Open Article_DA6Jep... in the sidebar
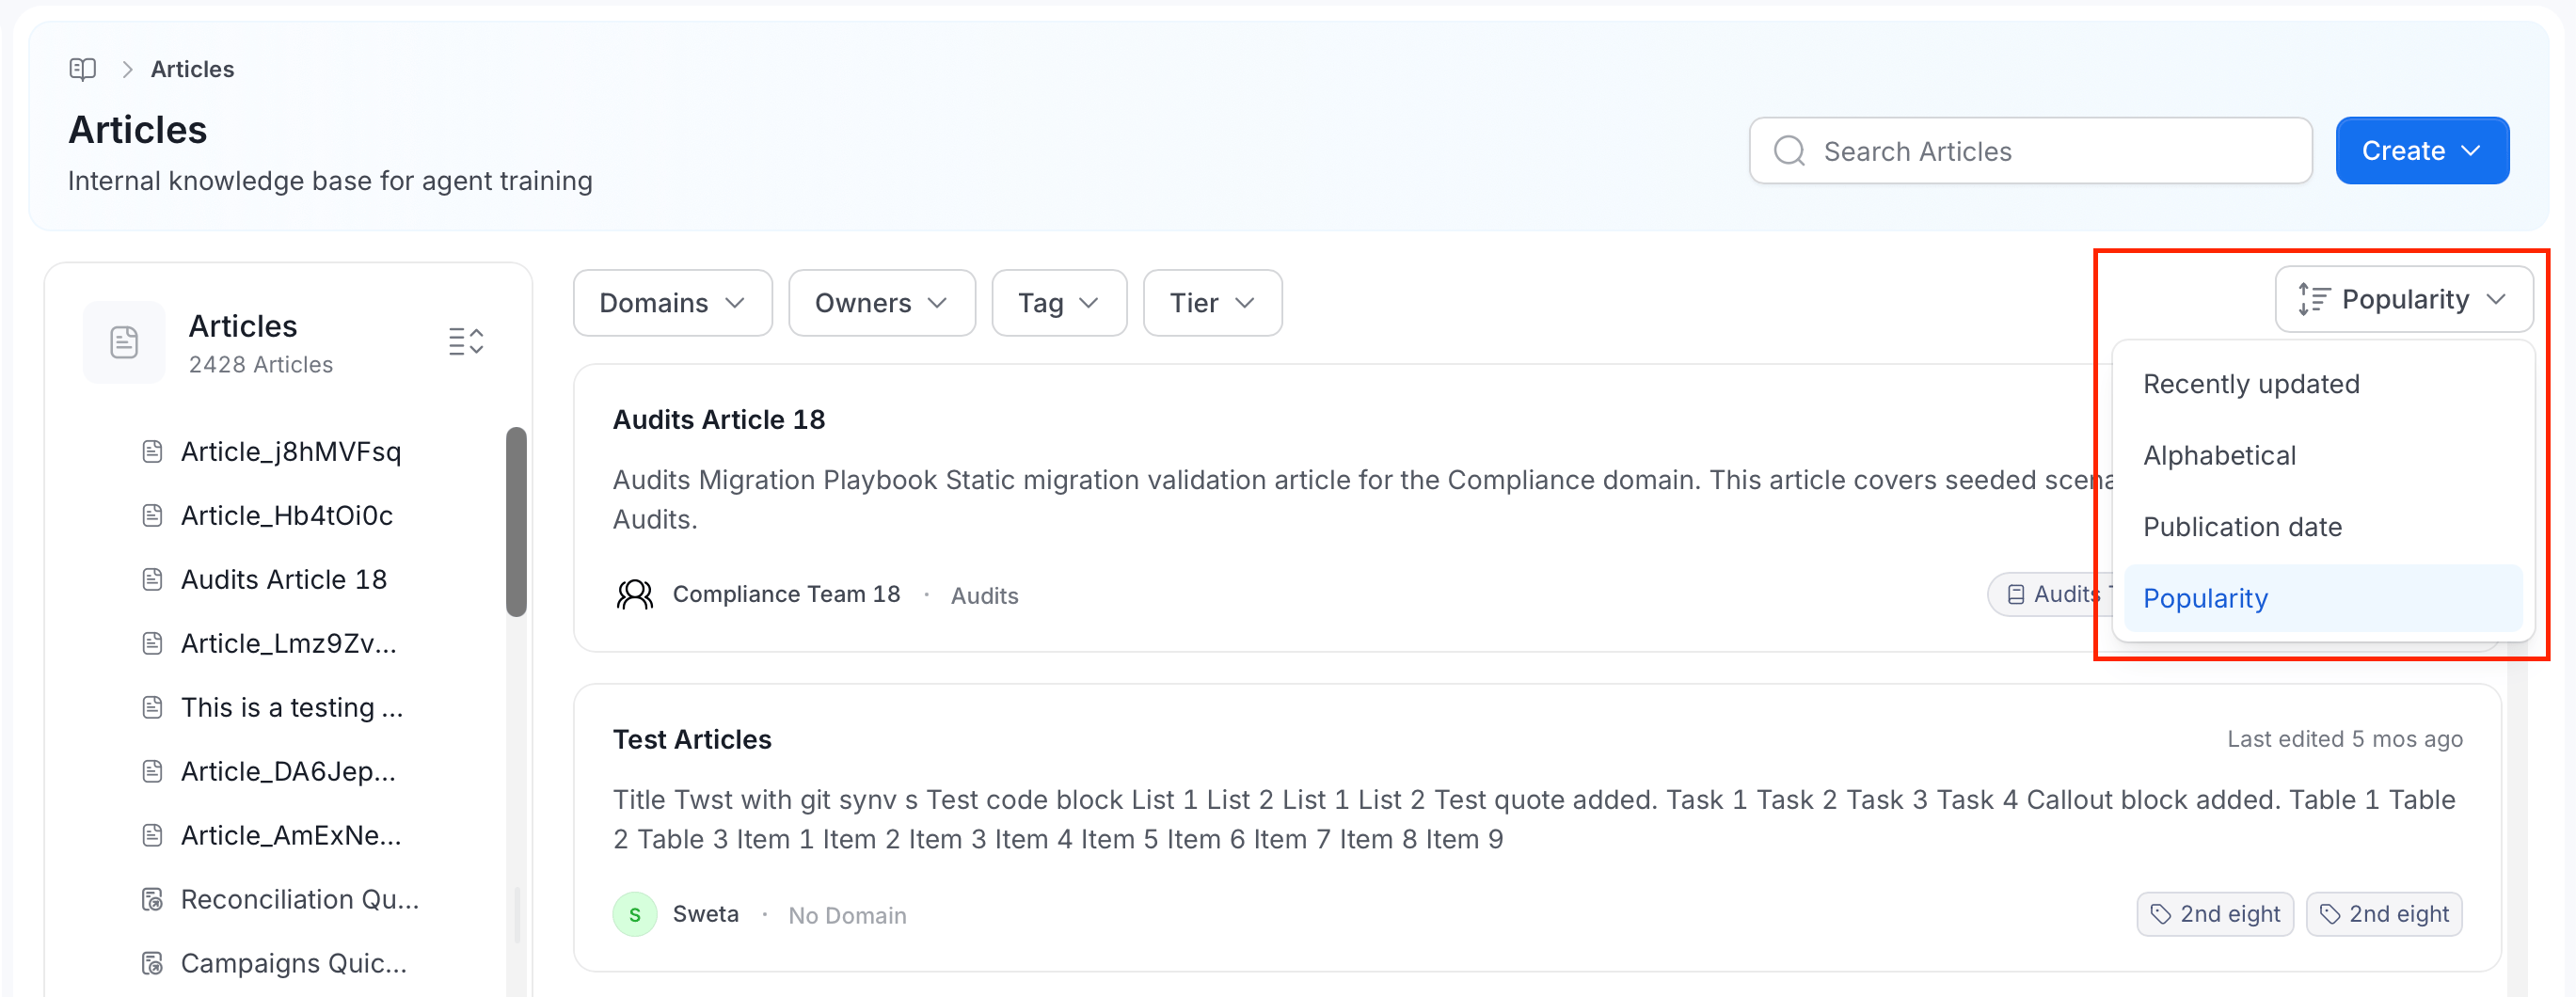The height and width of the screenshot is (997, 2576). click(x=288, y=772)
